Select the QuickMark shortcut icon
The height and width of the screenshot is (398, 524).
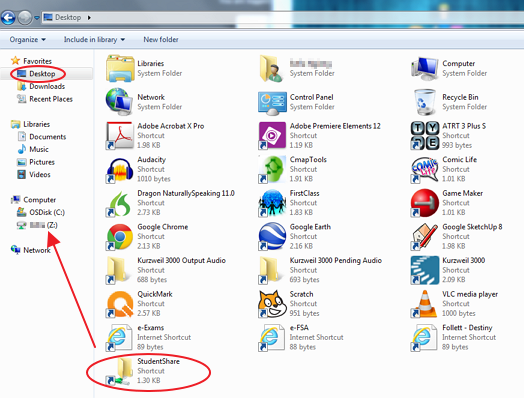click(x=119, y=304)
